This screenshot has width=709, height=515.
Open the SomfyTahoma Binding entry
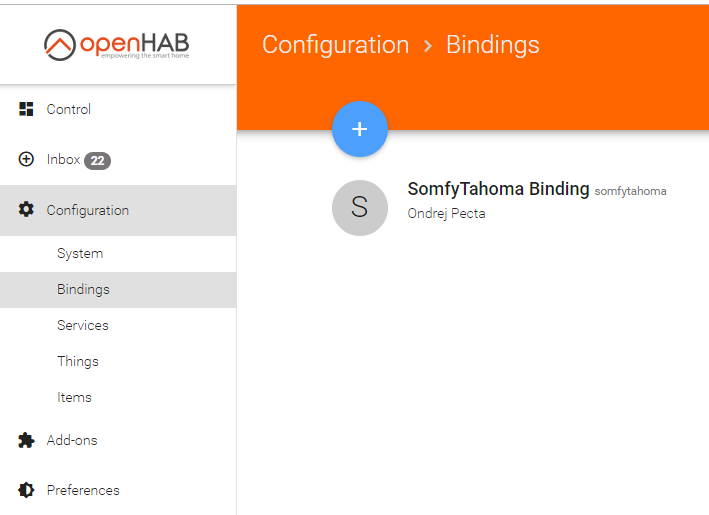pyautogui.click(x=498, y=189)
